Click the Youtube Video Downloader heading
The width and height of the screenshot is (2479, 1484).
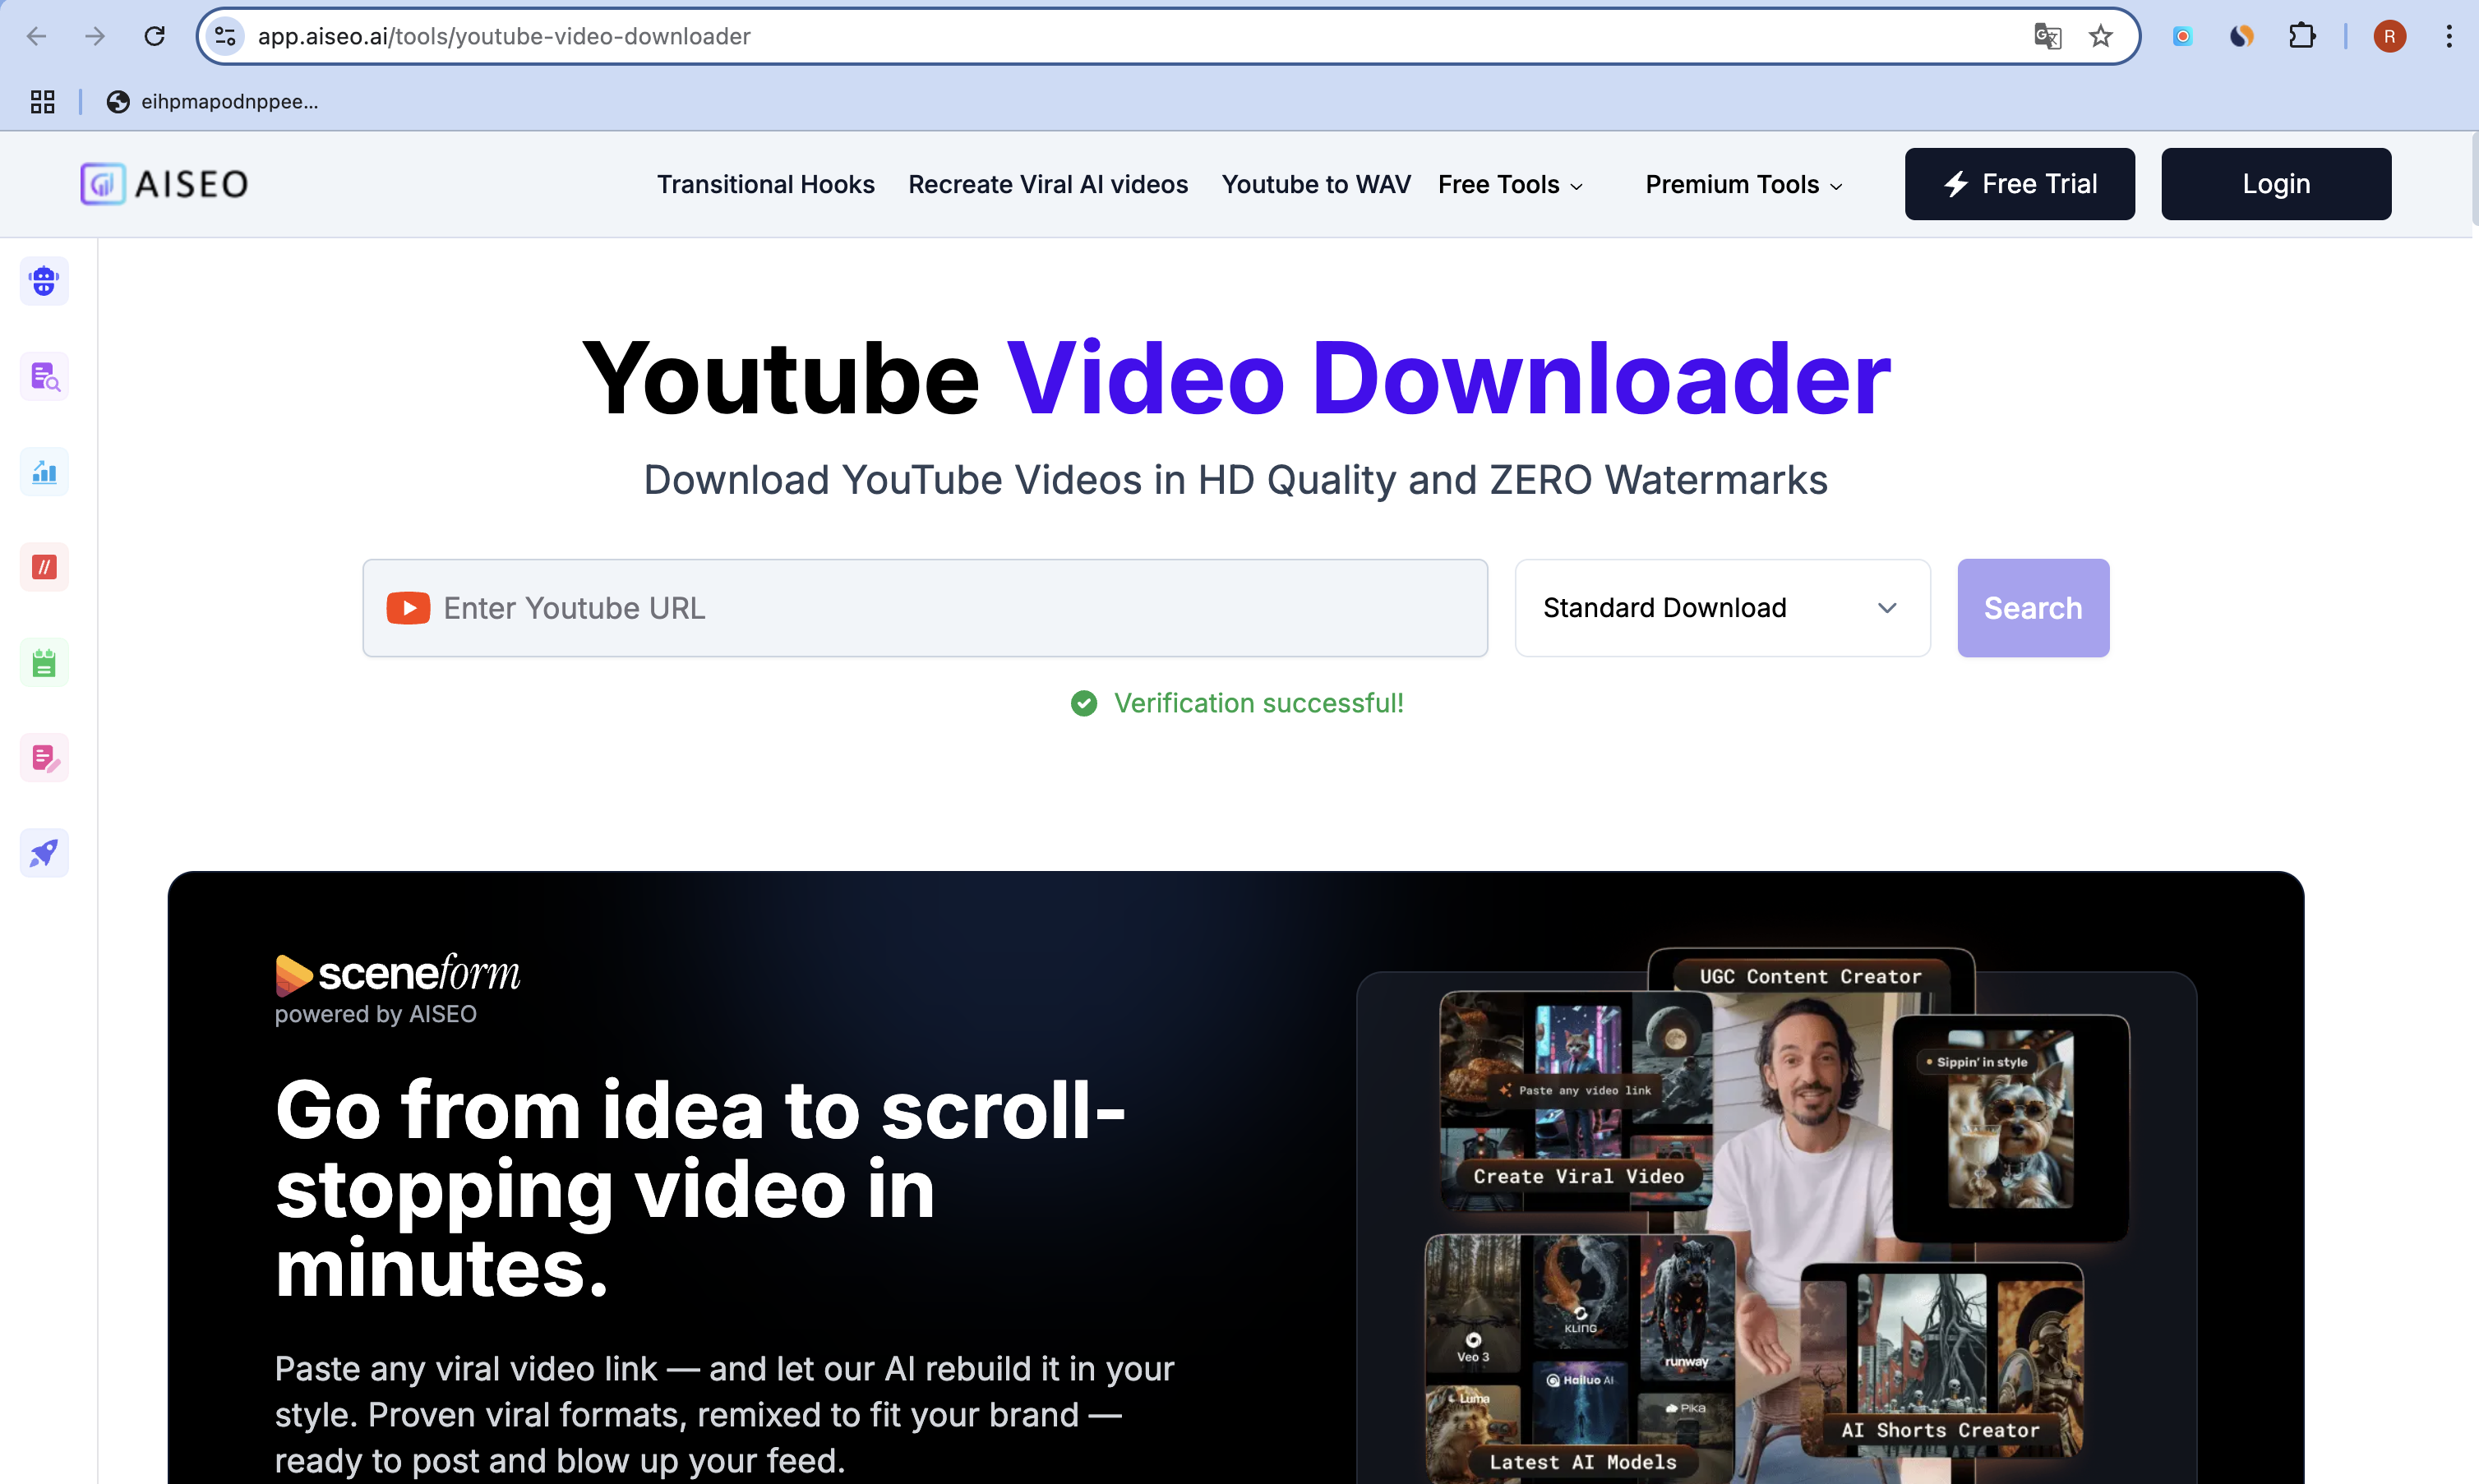pos(1236,379)
